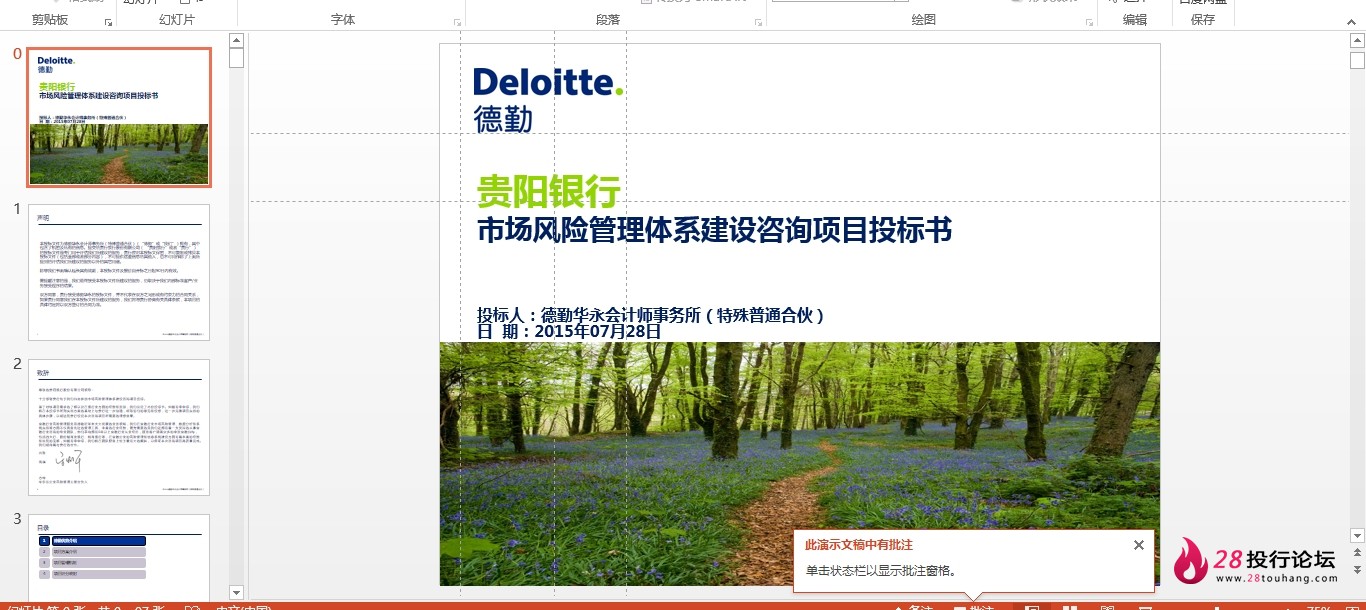Screen dimensions: 1366x610
Task: Click the 绘图 group label
Action: [924, 20]
